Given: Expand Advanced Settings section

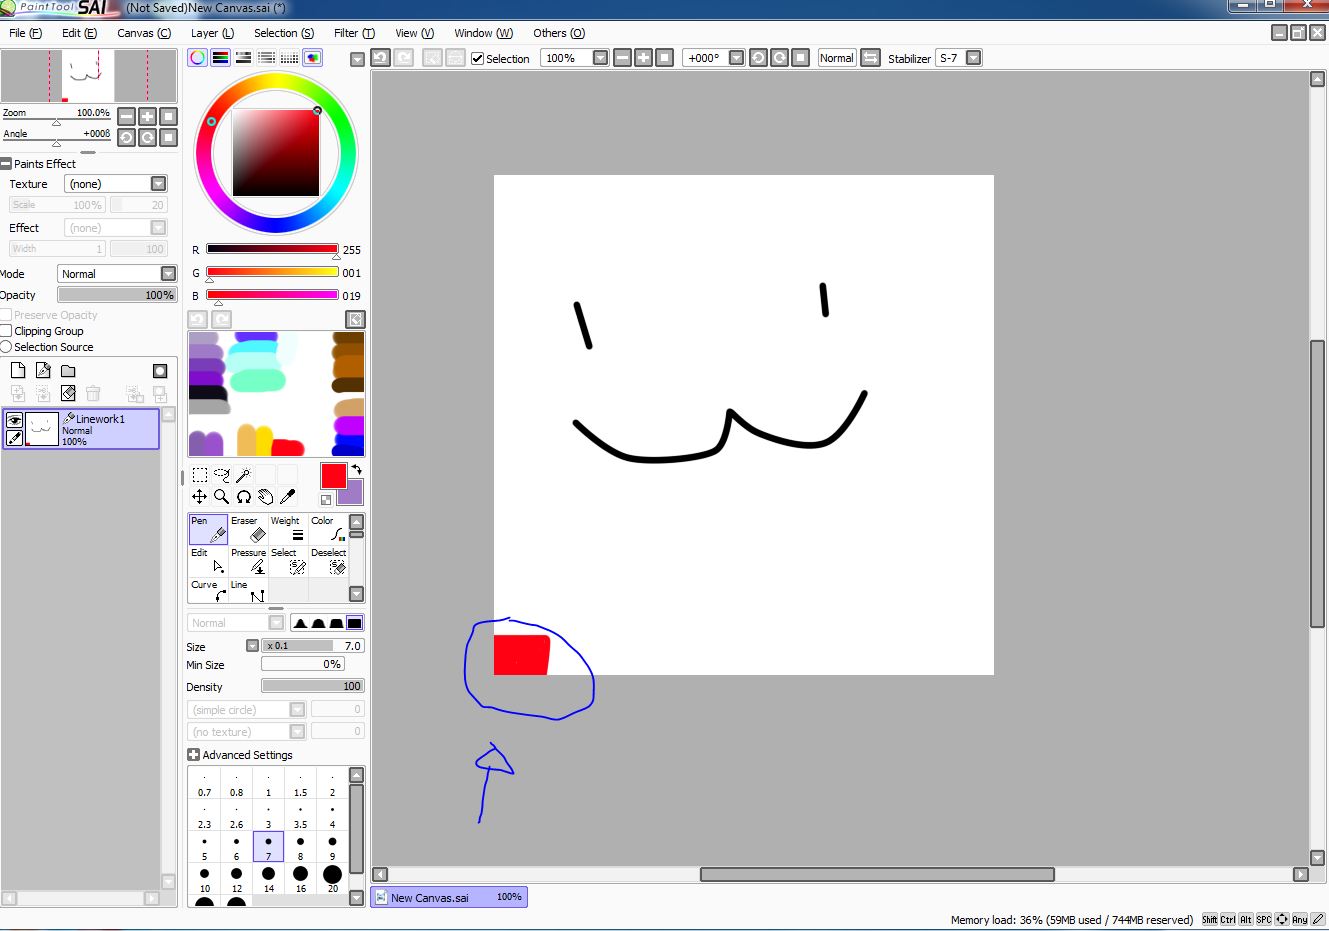Looking at the screenshot, I should (194, 755).
